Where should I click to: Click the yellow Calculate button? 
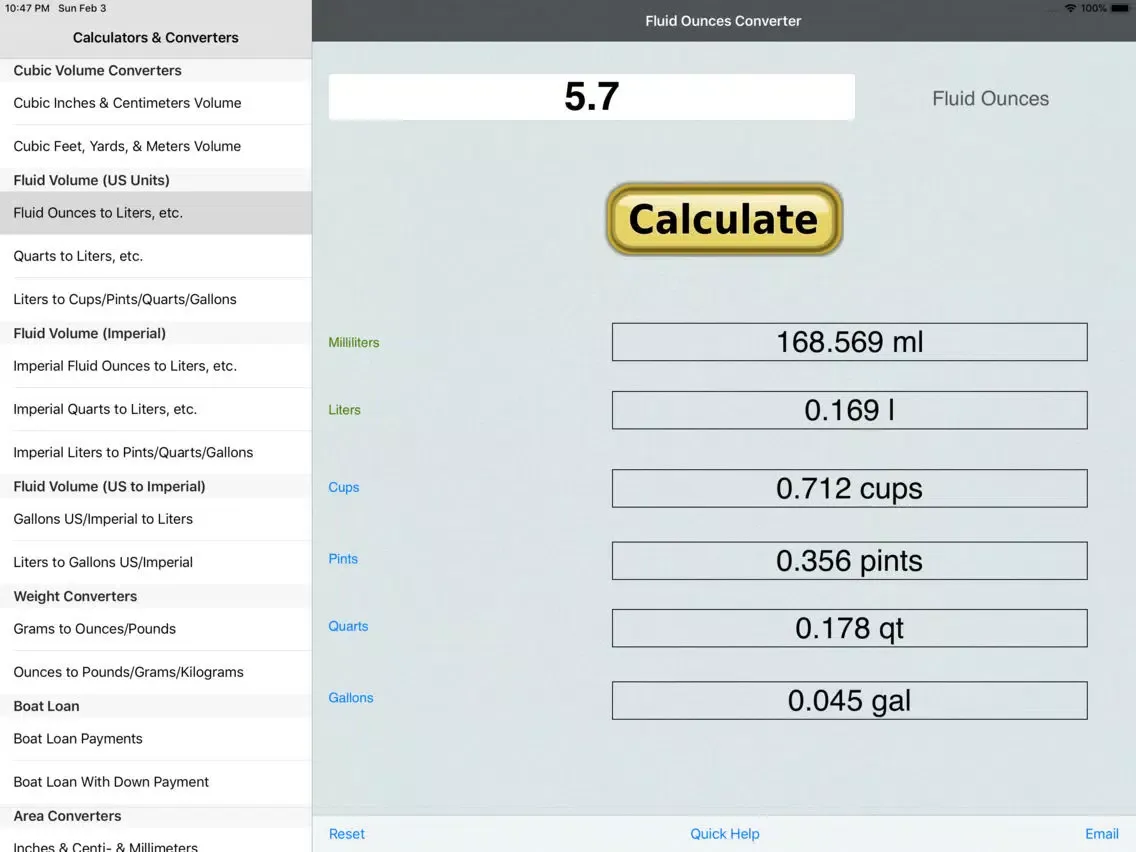tap(724, 219)
